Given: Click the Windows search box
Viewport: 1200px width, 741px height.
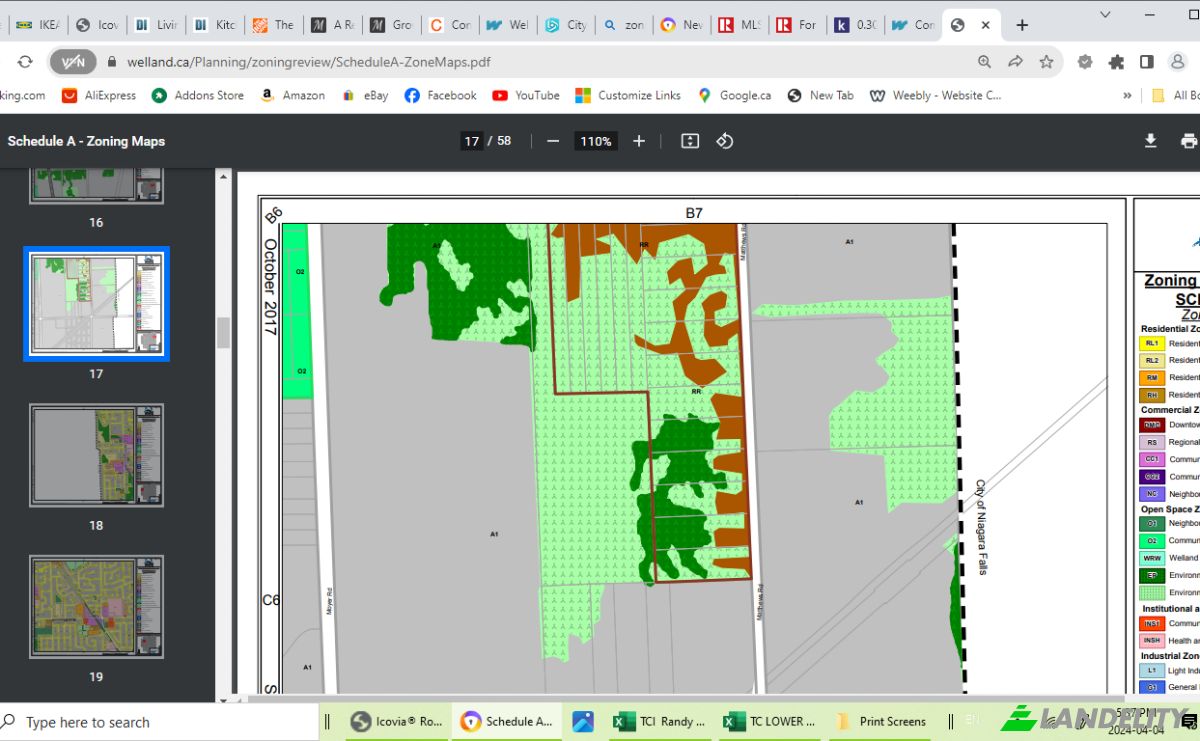Looking at the screenshot, I should tap(160, 722).
